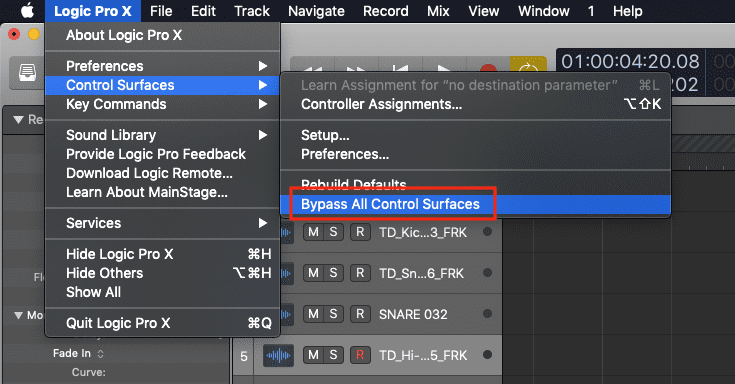
Task: Click the Library inbox icon in toolbar
Action: point(27,73)
